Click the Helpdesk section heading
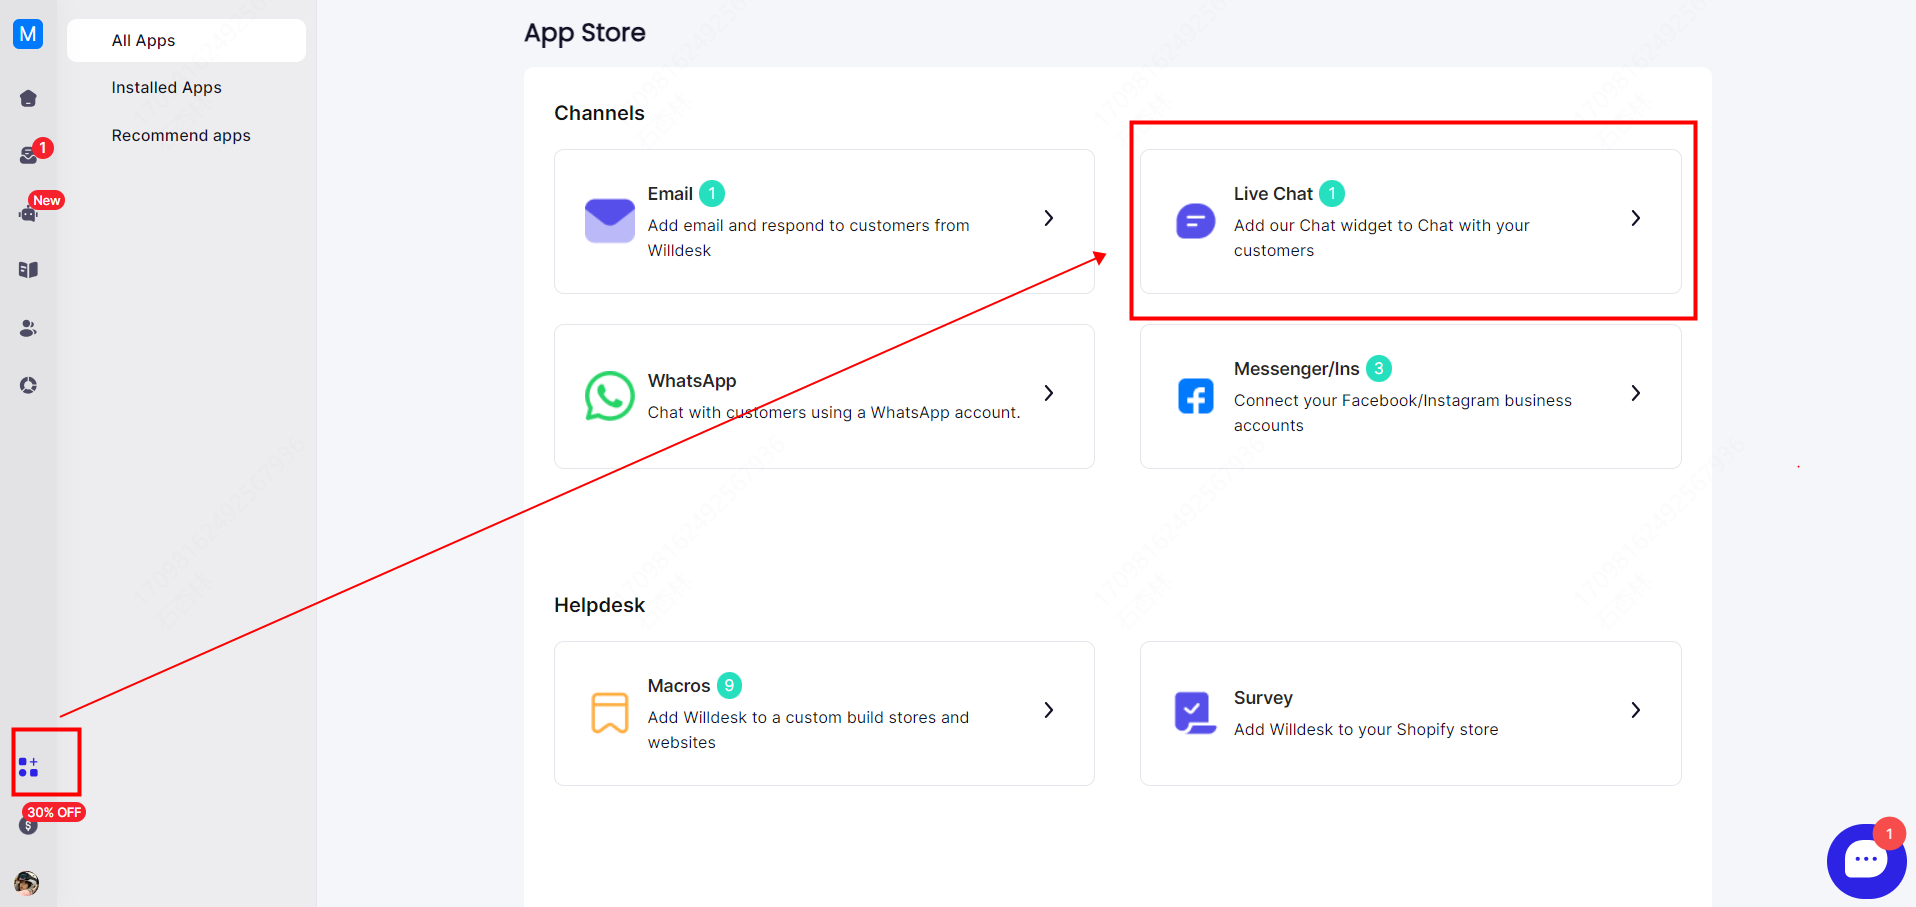This screenshot has width=1916, height=907. (599, 605)
